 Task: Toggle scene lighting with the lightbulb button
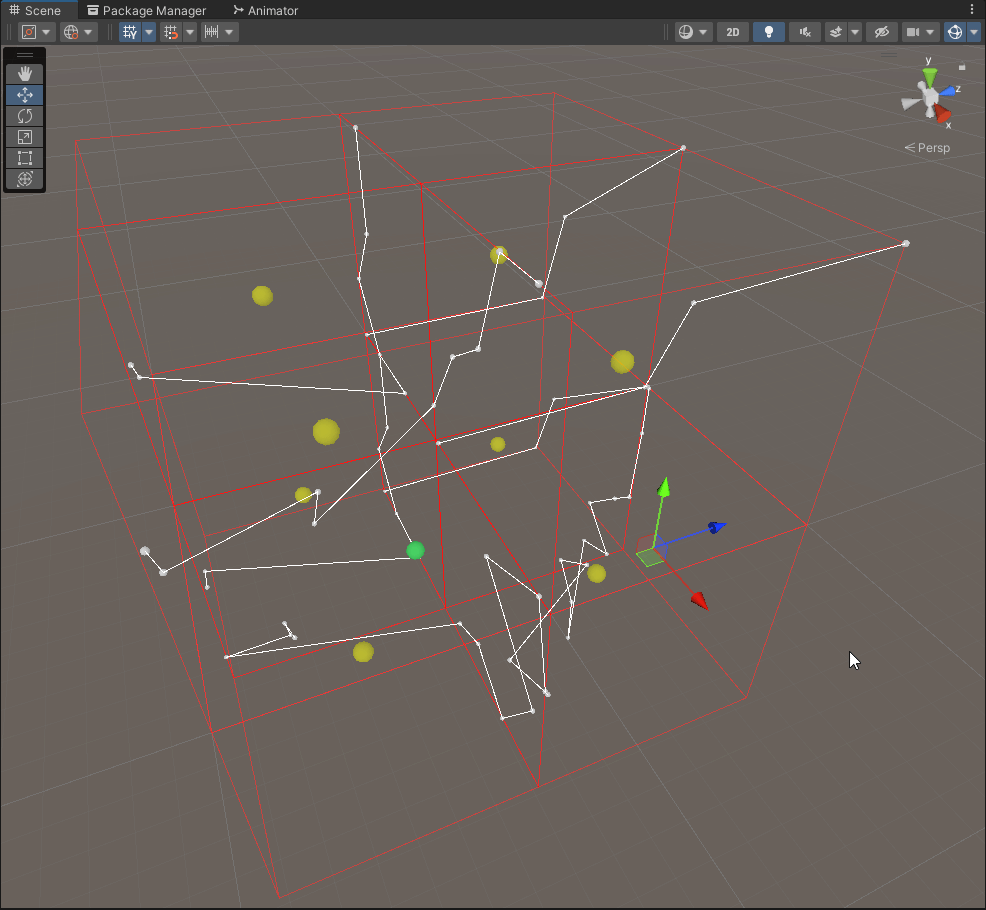point(768,32)
